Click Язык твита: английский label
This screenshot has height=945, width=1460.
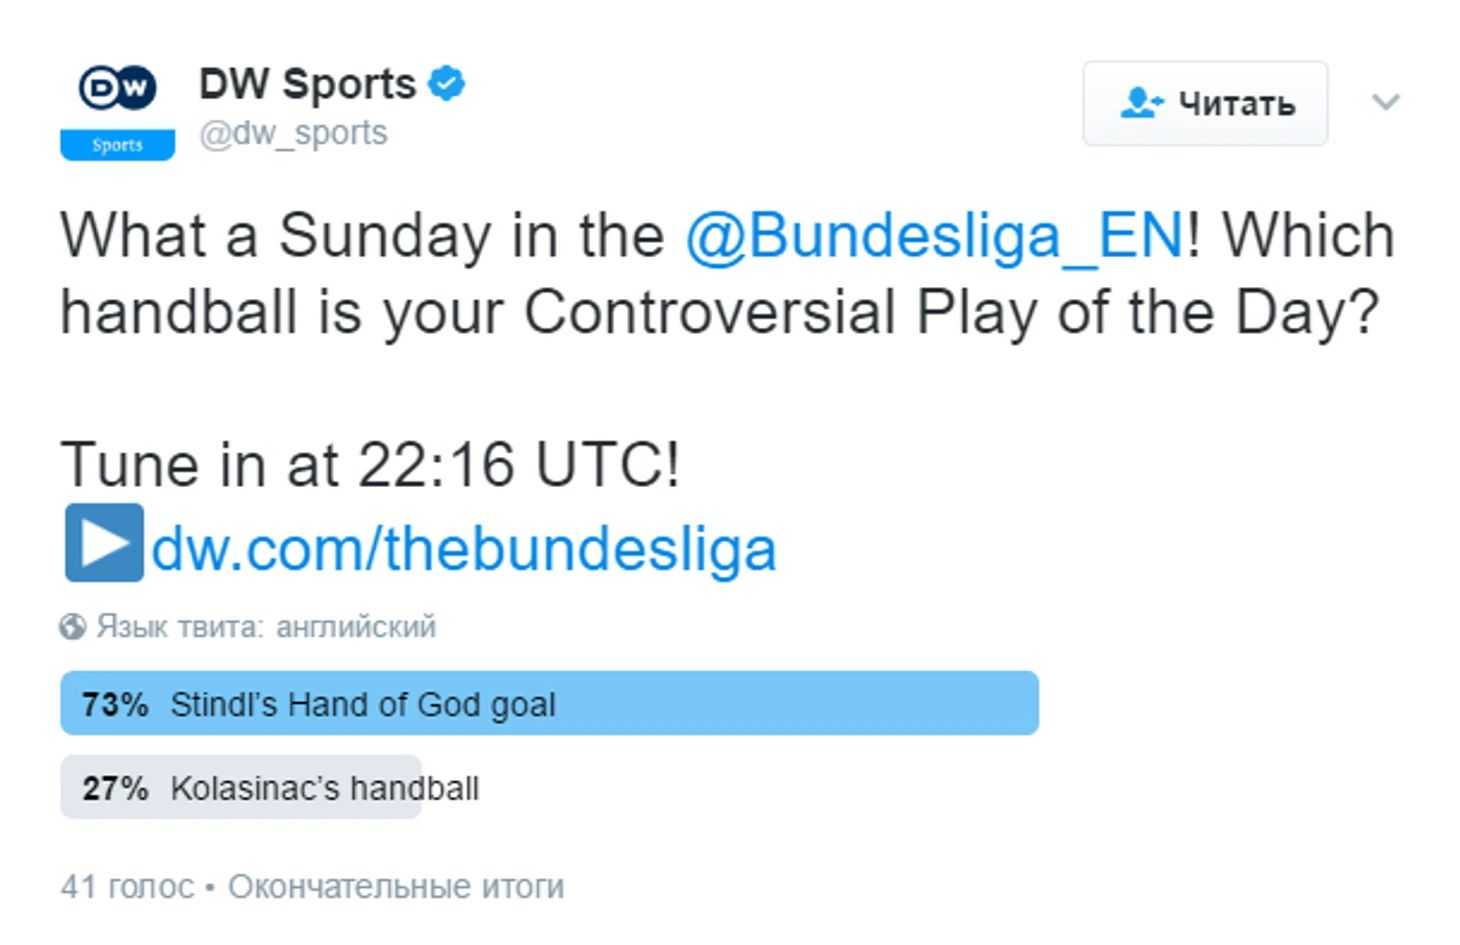coord(266,627)
